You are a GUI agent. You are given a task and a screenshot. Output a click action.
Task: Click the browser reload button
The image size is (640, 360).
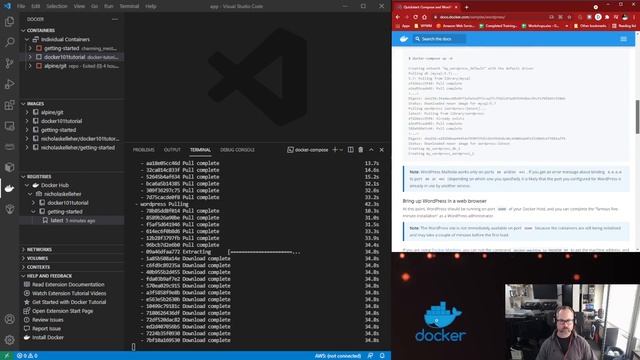(416, 17)
